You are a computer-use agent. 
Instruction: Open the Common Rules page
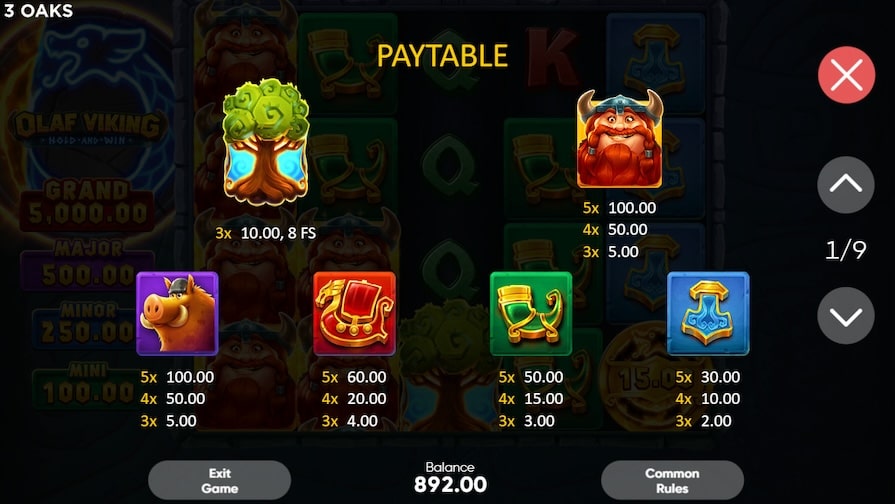click(x=672, y=481)
